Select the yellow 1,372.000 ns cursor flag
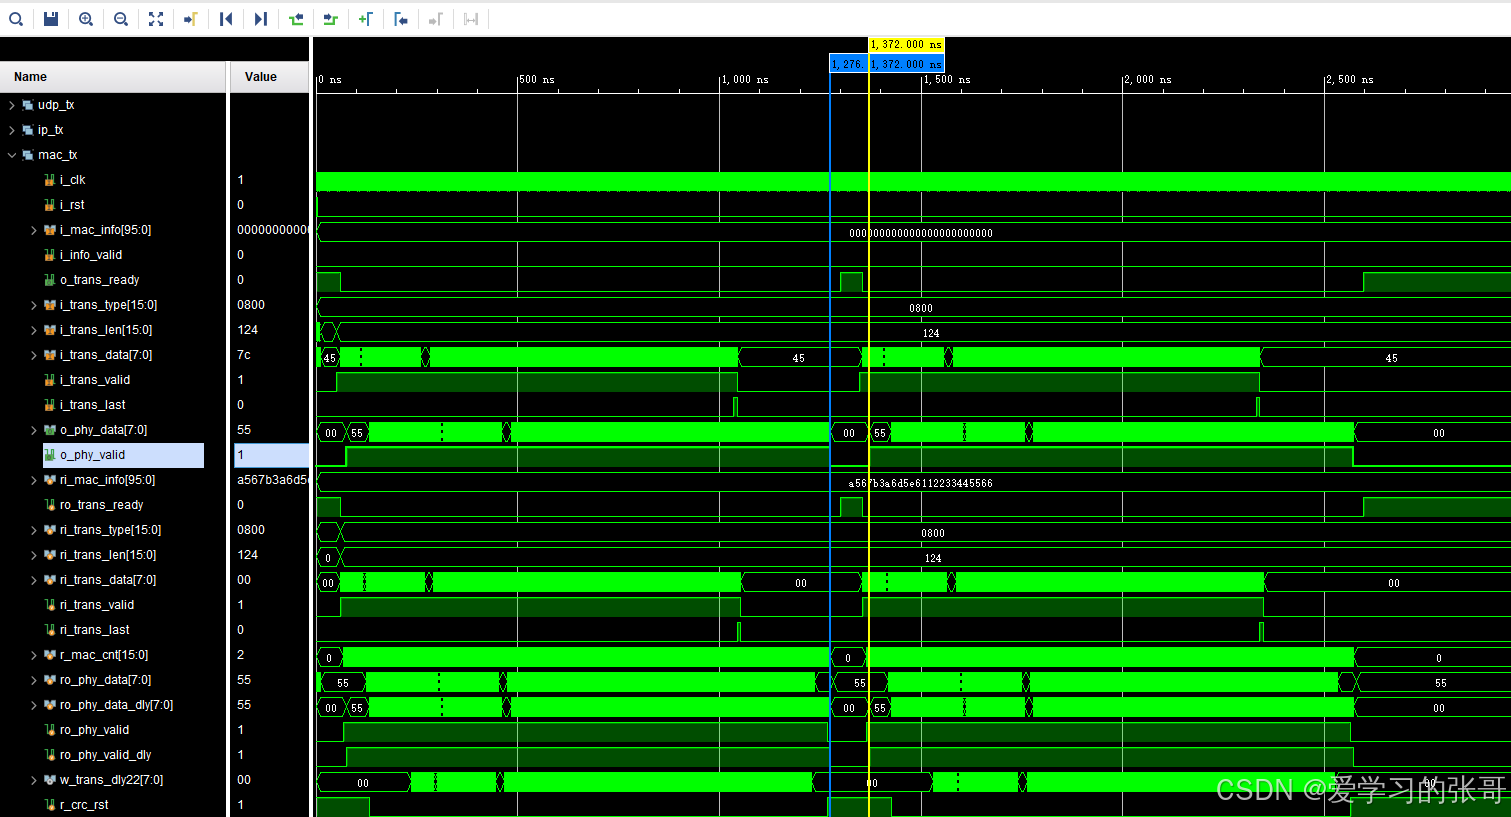This screenshot has width=1511, height=817. [x=906, y=44]
